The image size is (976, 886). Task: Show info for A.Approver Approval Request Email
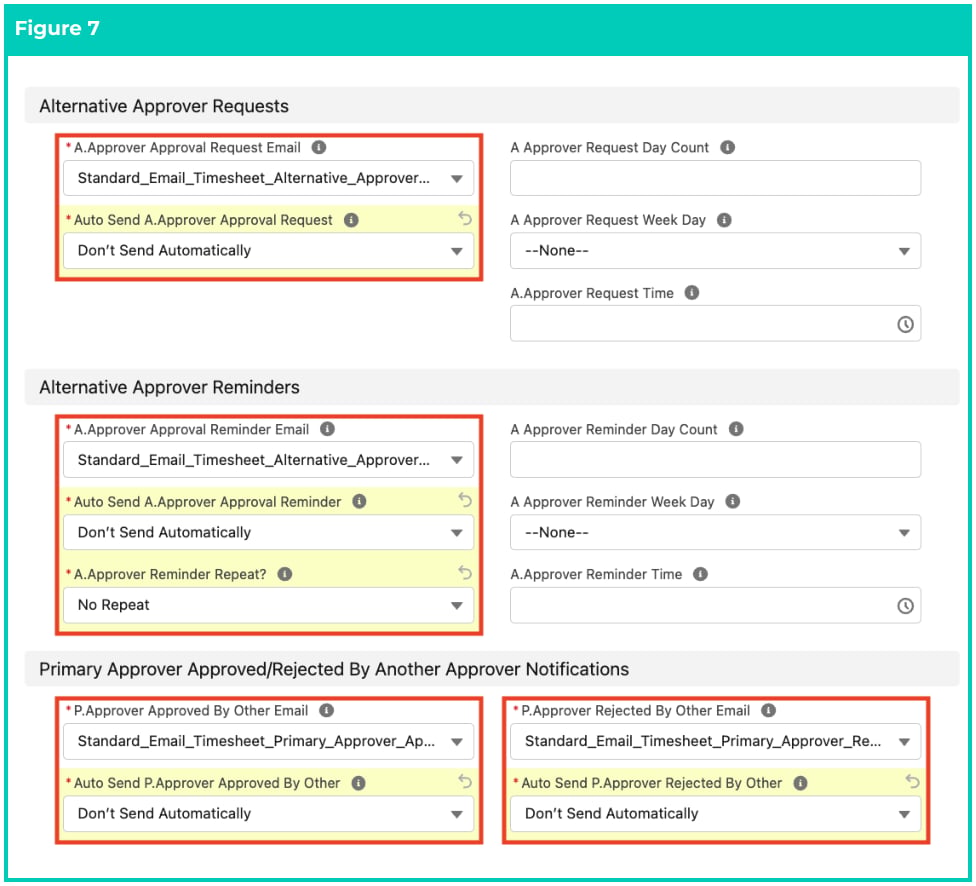point(319,148)
